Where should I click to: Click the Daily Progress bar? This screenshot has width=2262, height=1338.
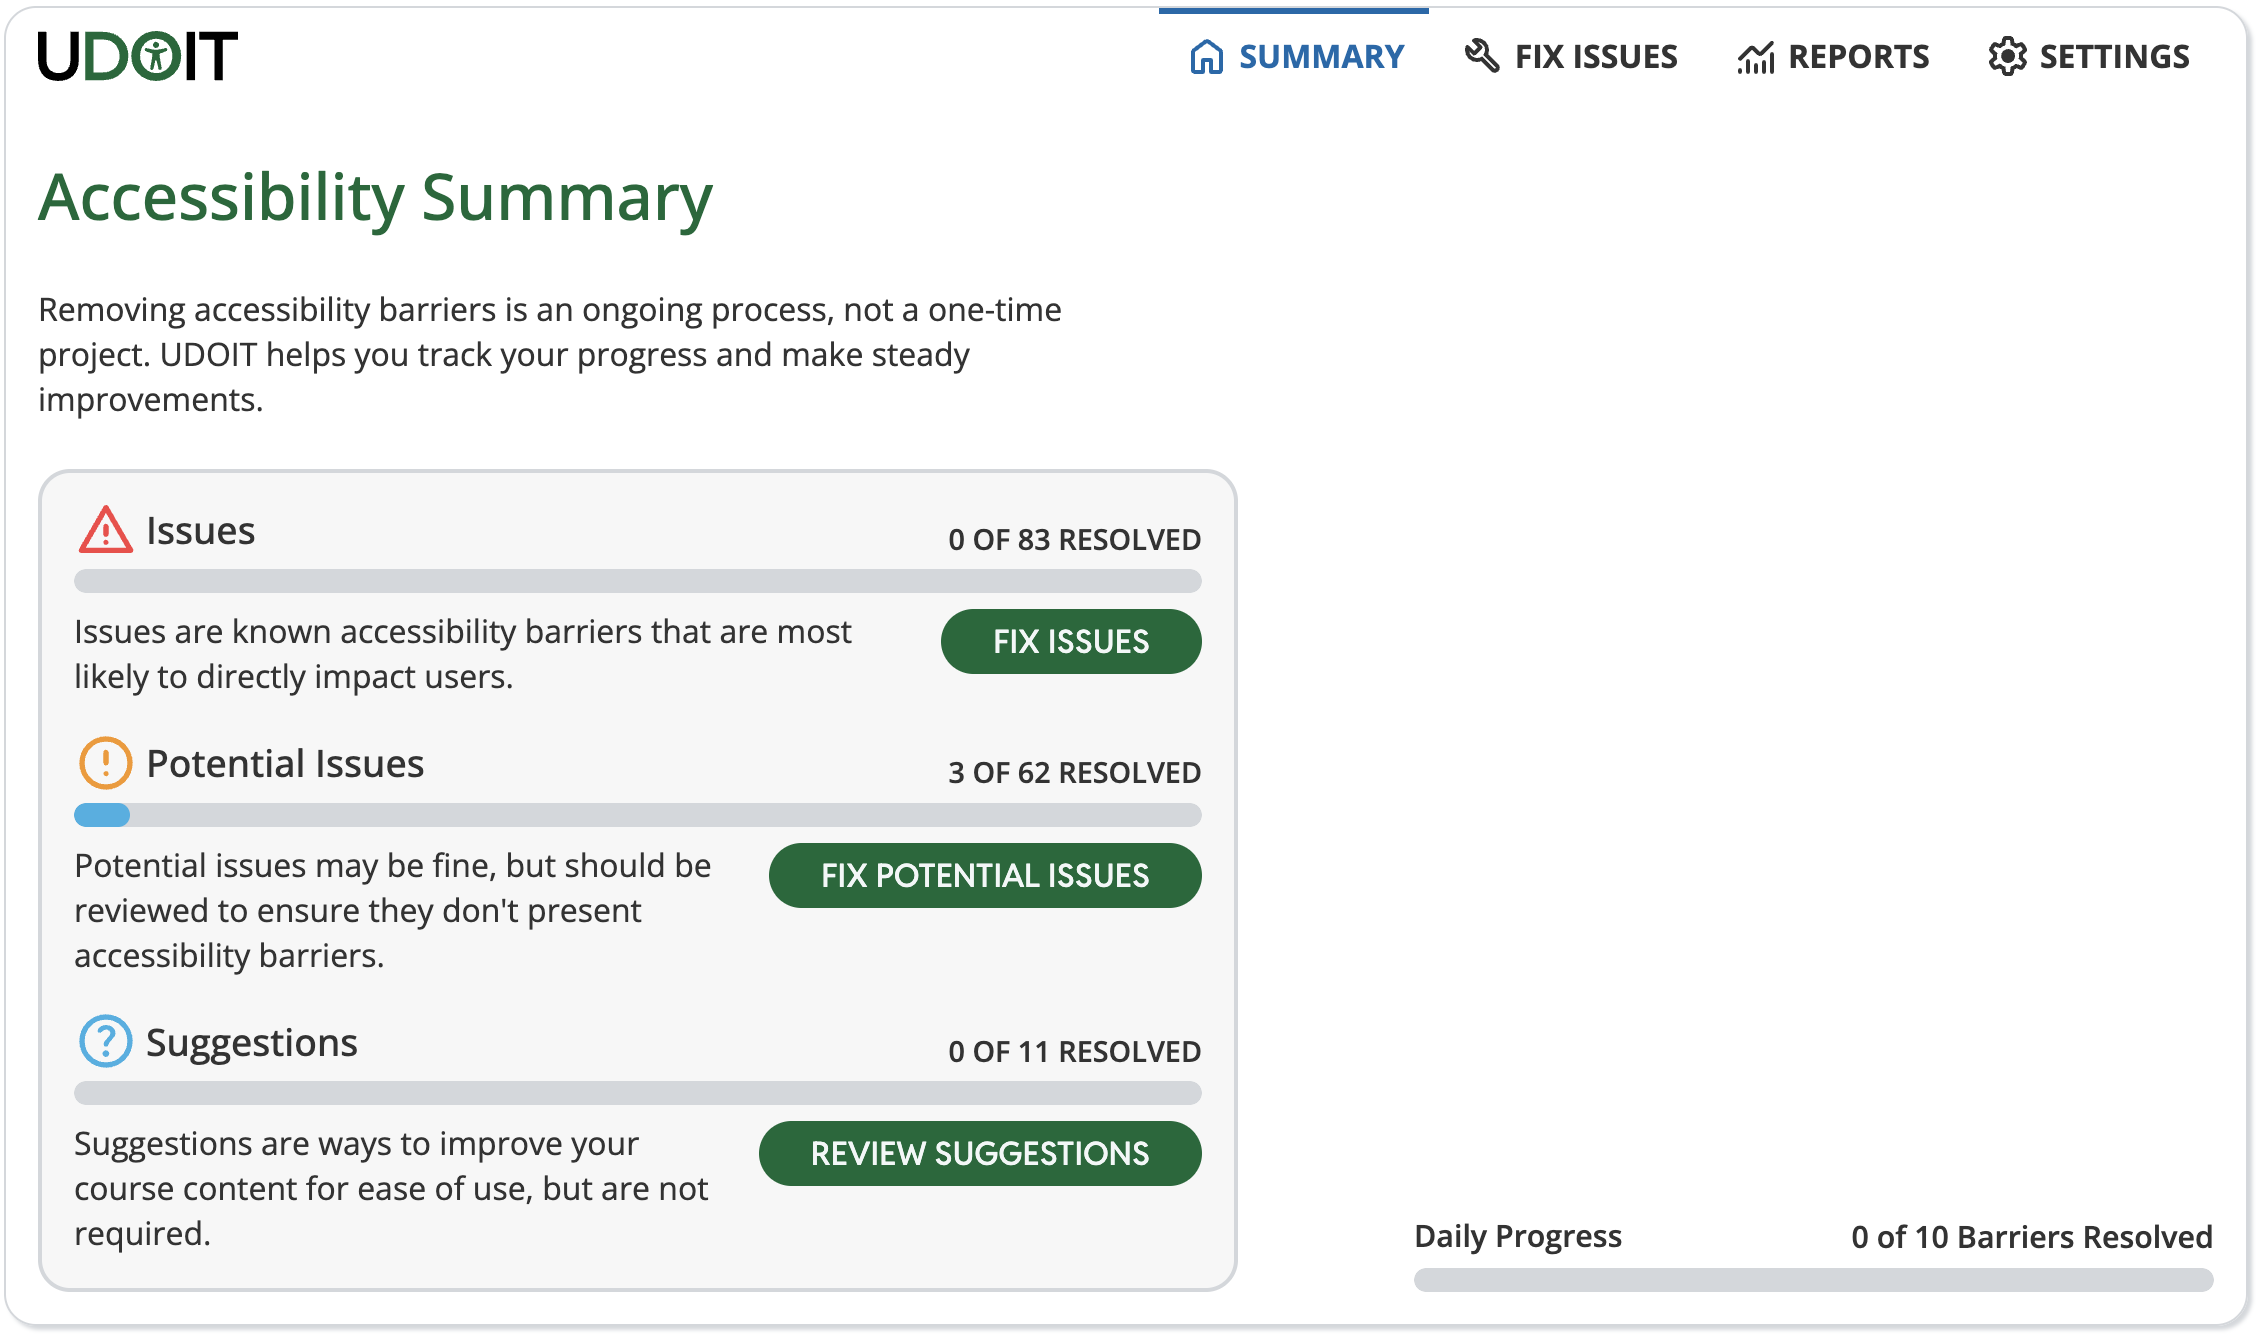tap(1813, 1280)
